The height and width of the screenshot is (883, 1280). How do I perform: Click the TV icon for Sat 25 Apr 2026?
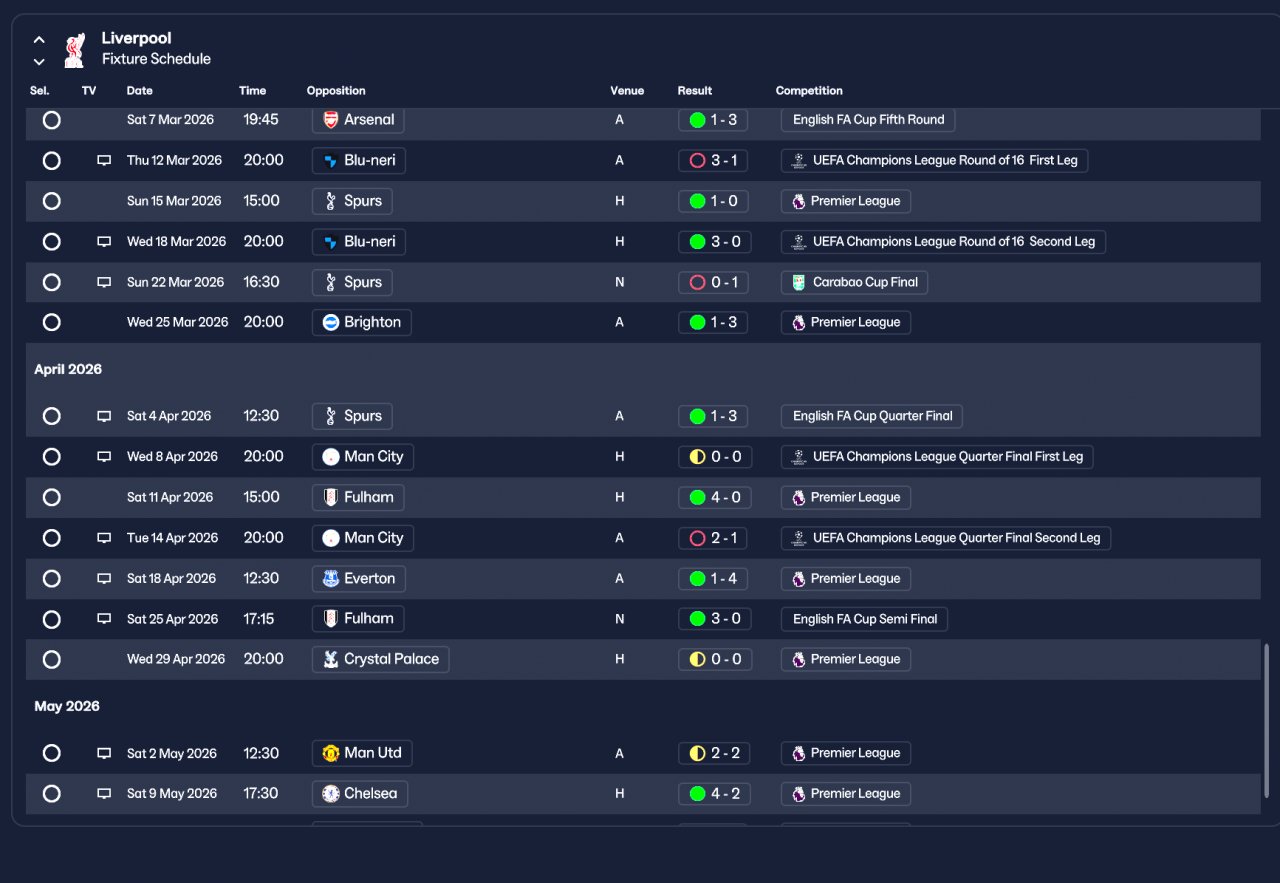pyautogui.click(x=104, y=619)
